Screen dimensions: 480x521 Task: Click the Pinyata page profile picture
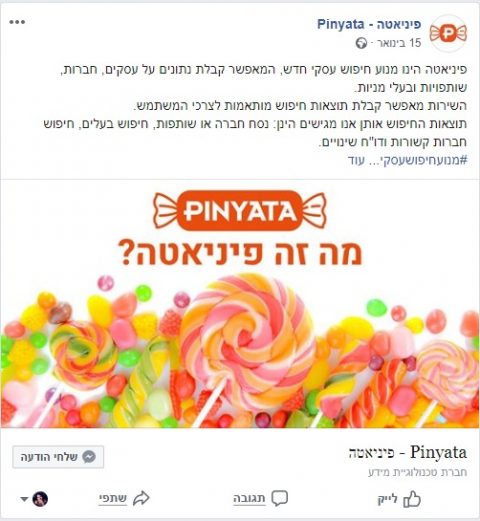[448, 33]
